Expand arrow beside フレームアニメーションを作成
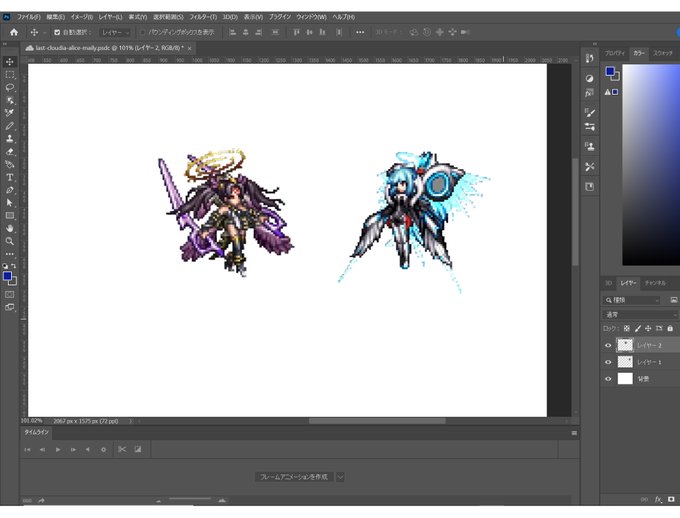Screen dimensions: 680x518 pos(340,477)
